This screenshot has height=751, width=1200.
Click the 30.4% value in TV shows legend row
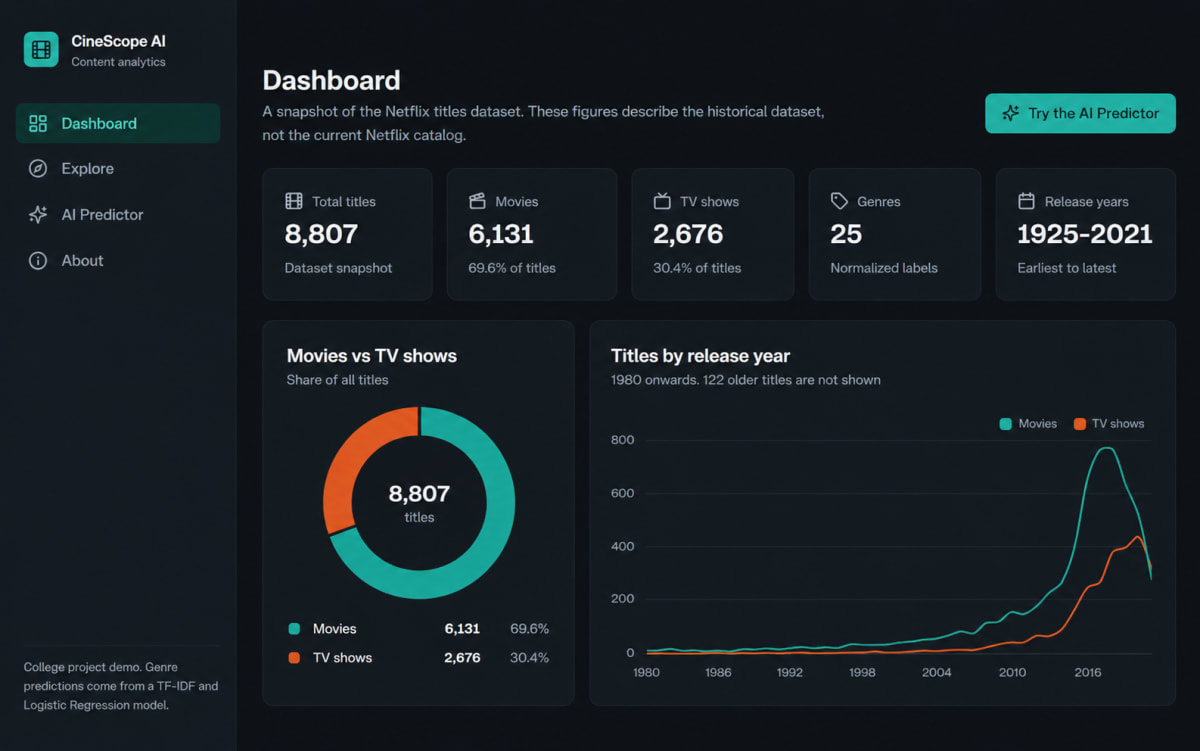(529, 658)
